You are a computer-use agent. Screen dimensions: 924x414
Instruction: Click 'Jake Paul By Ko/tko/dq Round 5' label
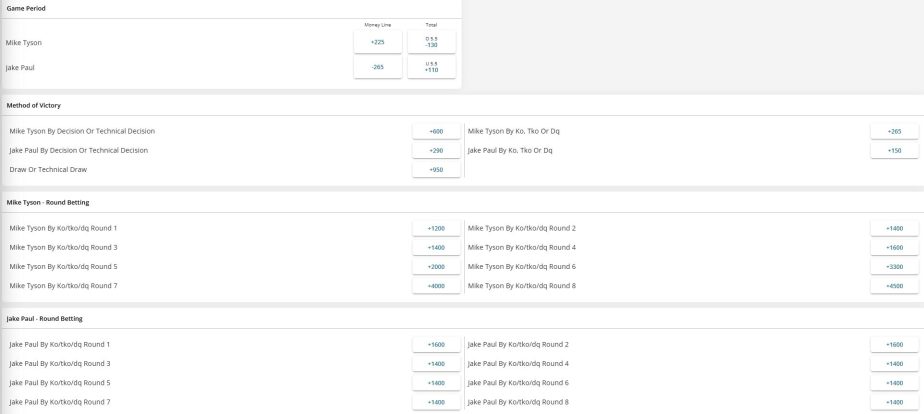pyautogui.click(x=60, y=383)
